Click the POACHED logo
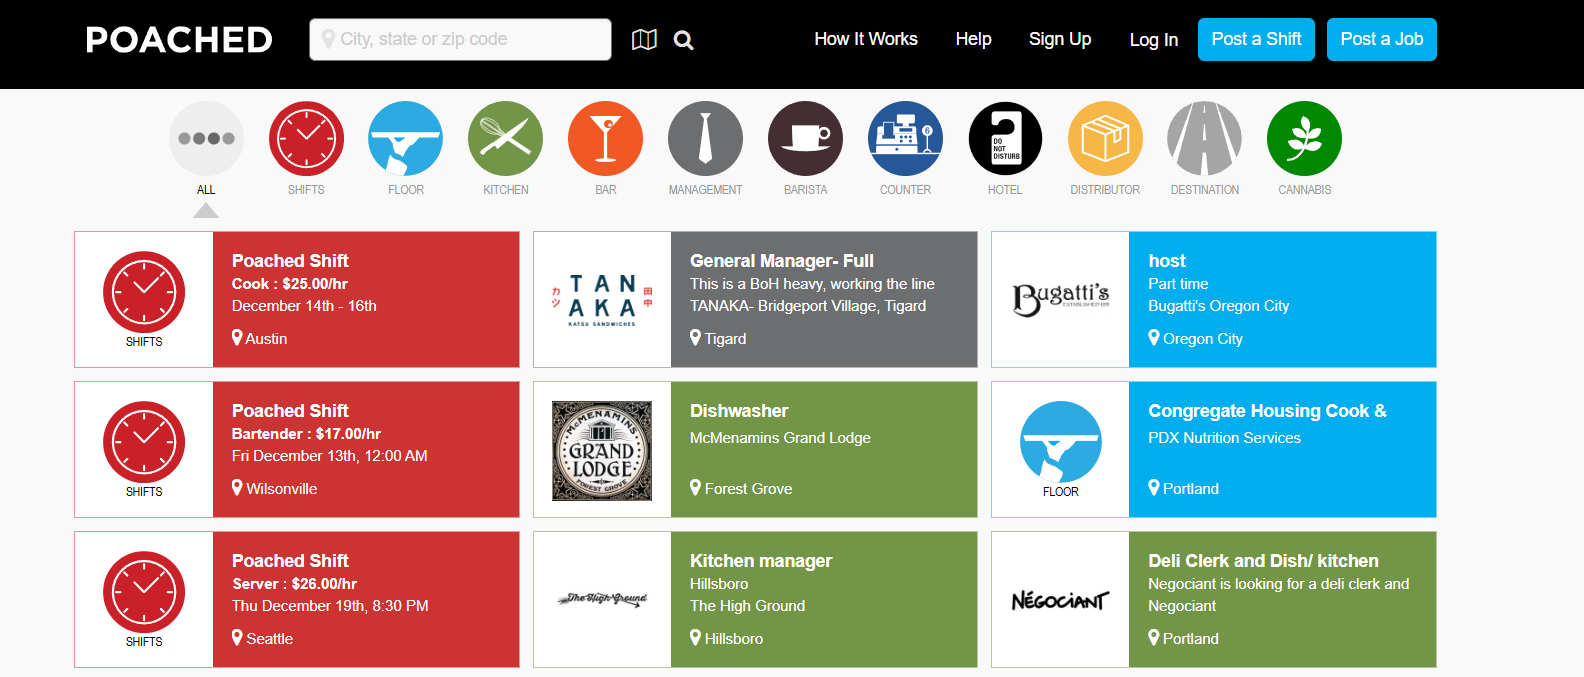 [179, 39]
